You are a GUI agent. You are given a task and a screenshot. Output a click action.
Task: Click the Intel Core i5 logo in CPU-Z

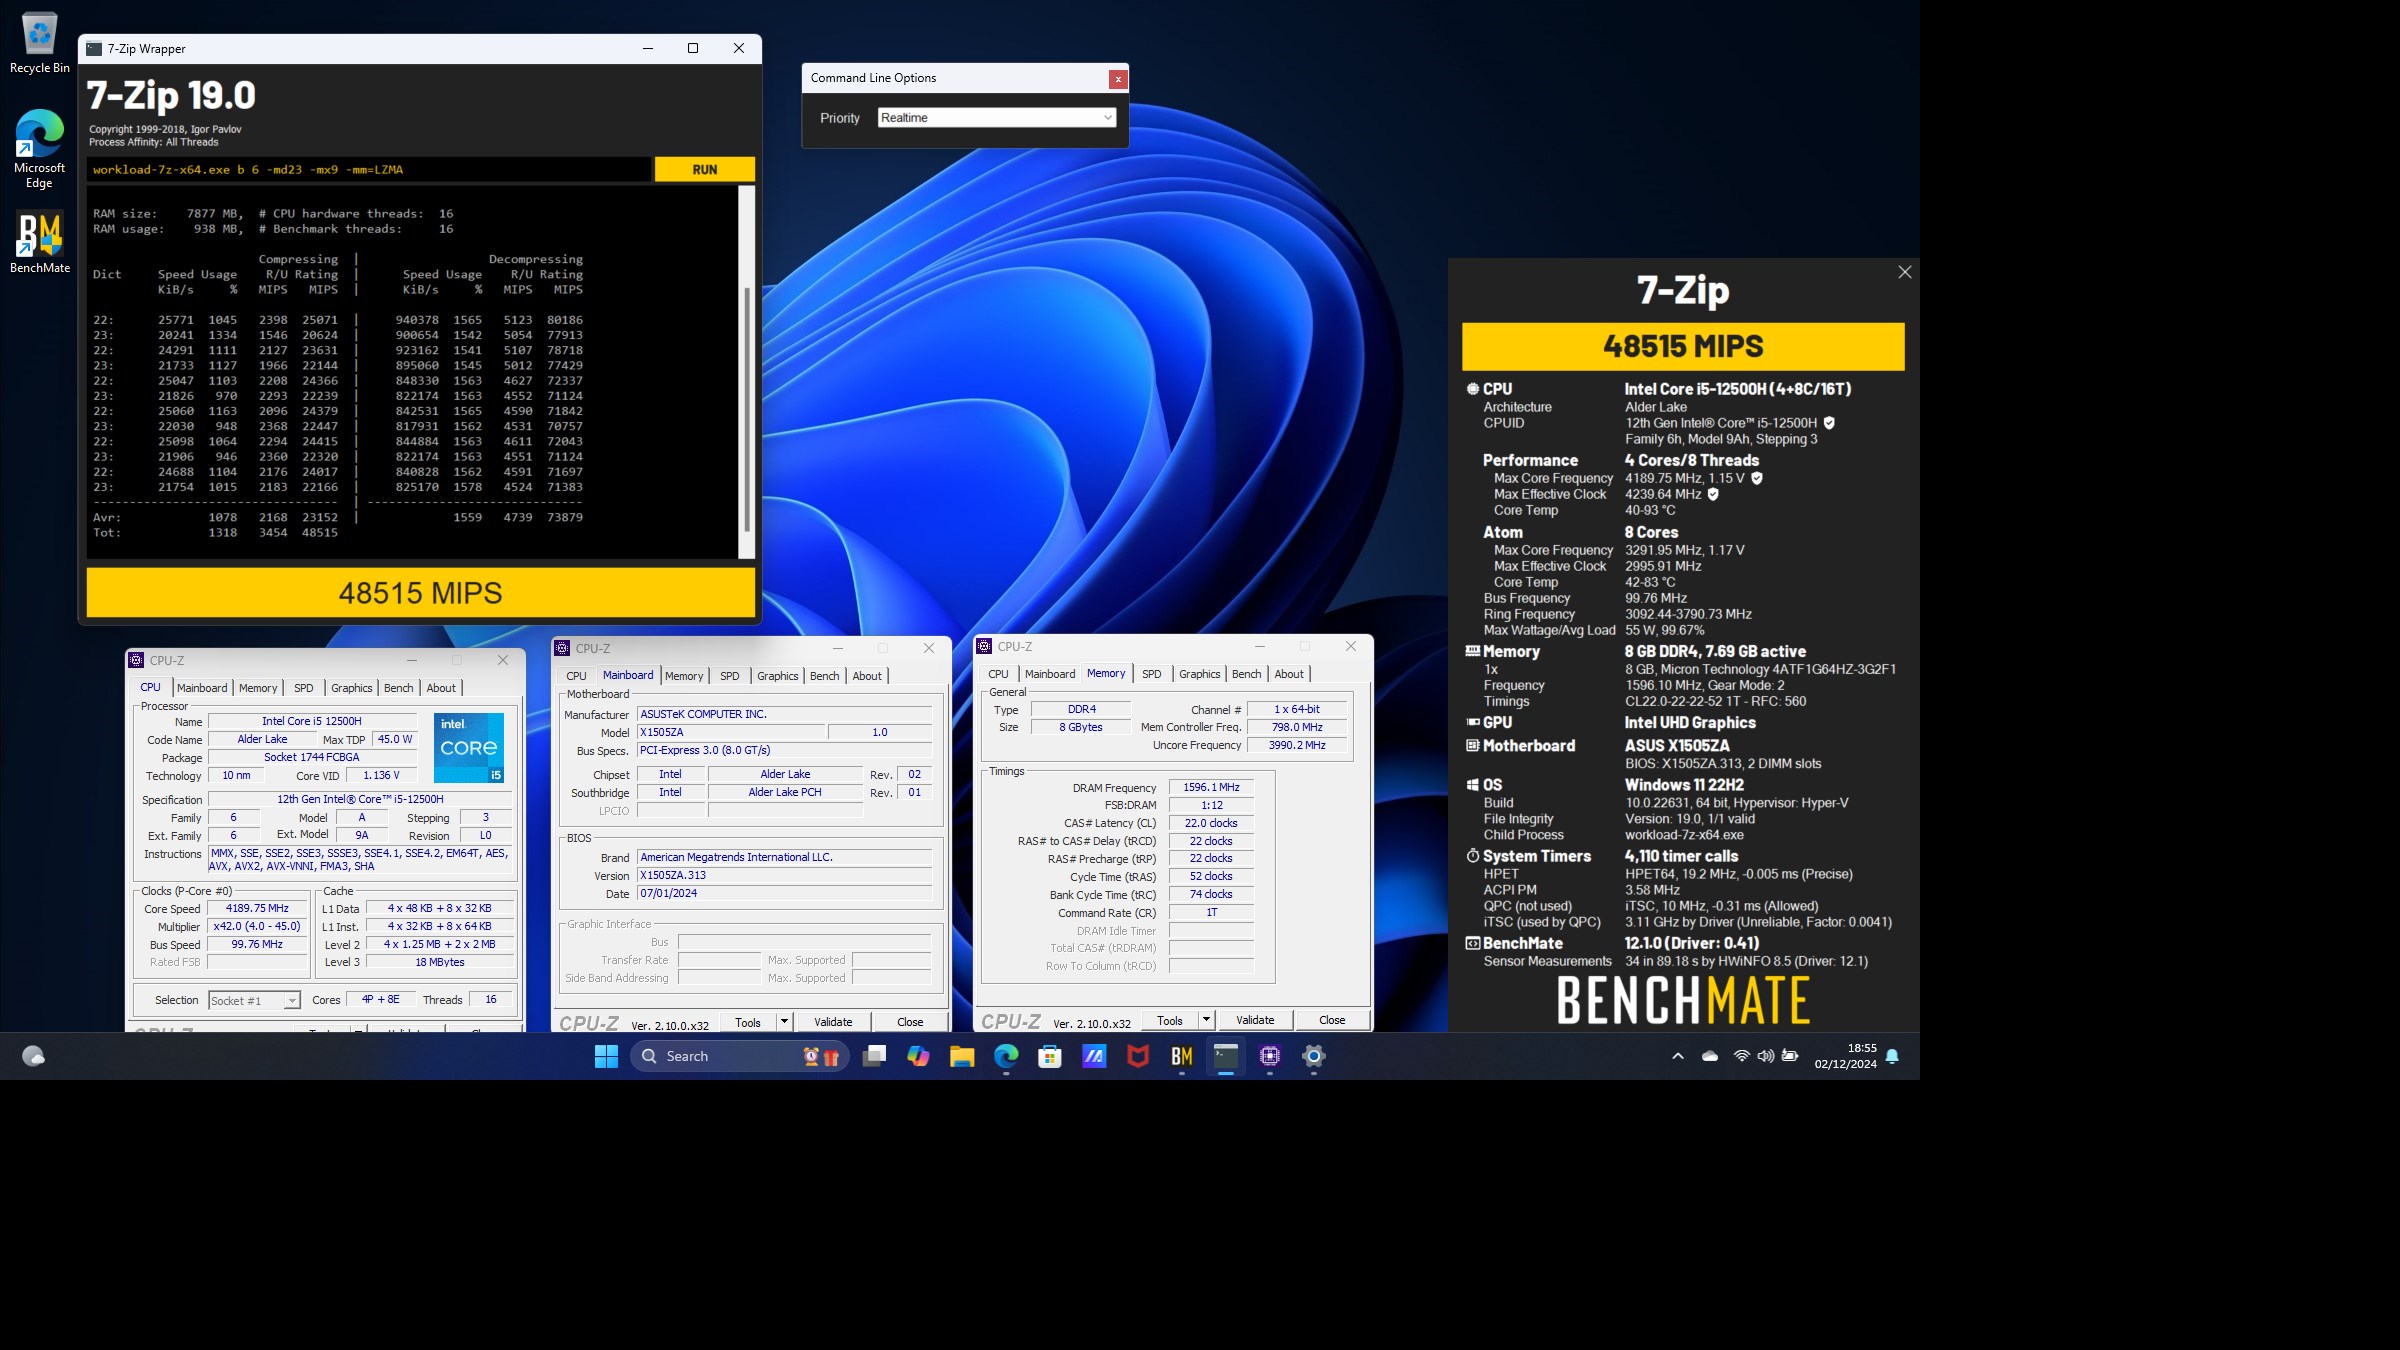(469, 747)
